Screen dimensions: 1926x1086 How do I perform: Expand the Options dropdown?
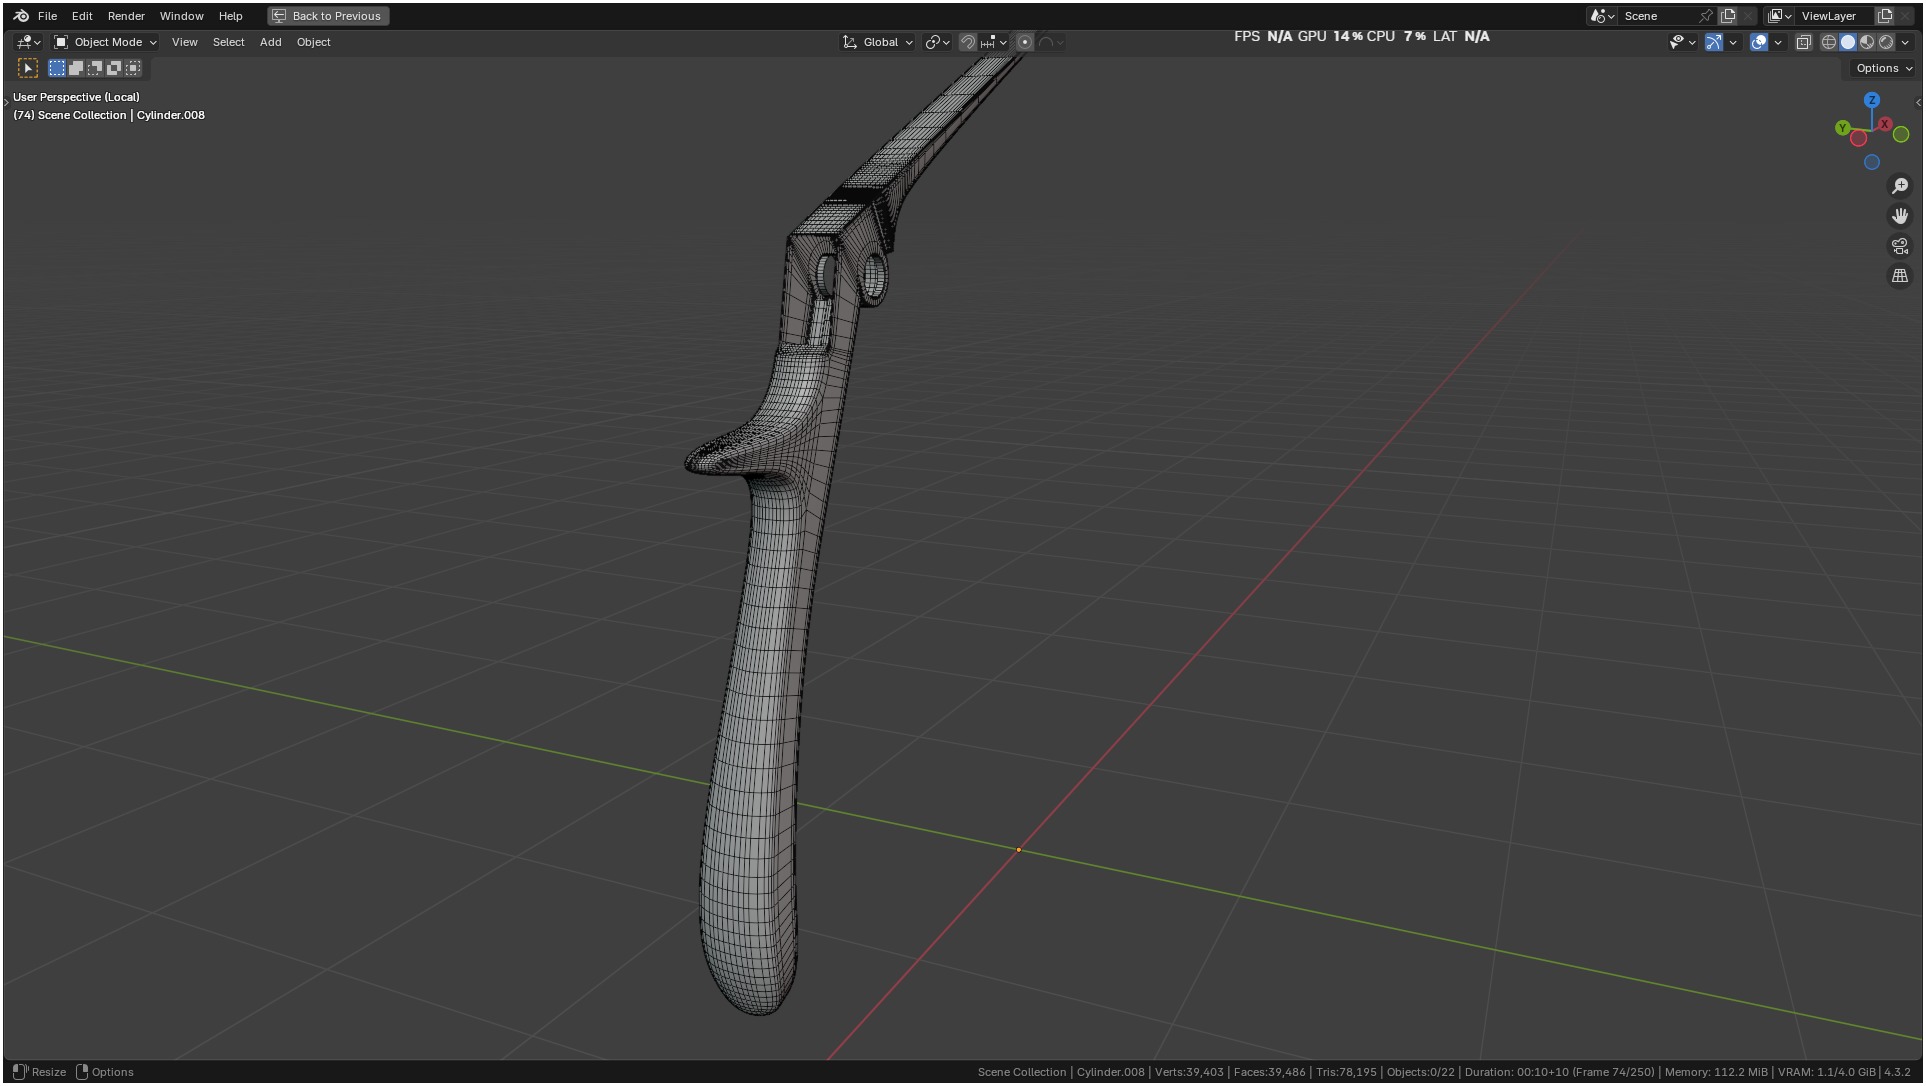[x=1883, y=68]
